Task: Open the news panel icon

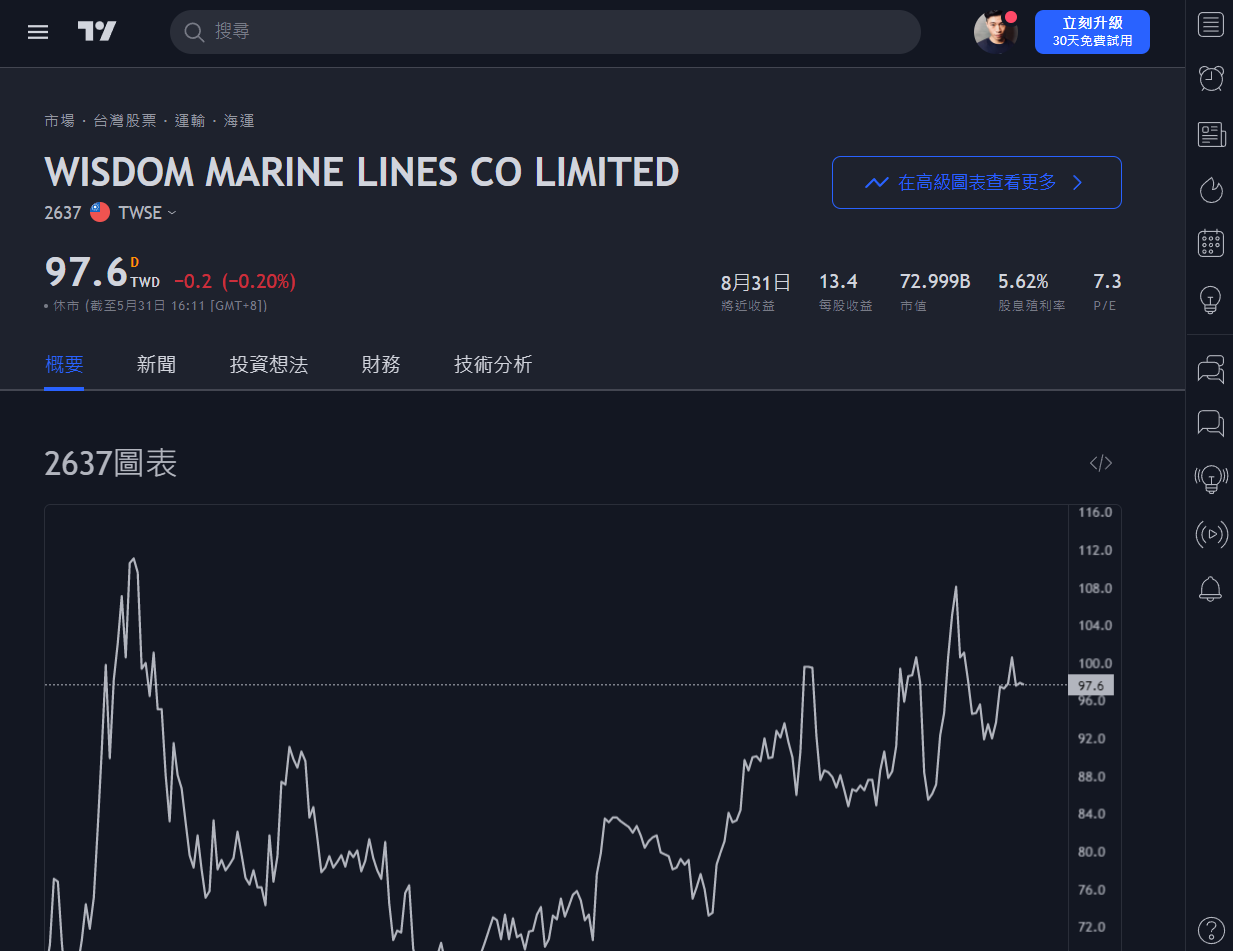Action: (x=1211, y=134)
